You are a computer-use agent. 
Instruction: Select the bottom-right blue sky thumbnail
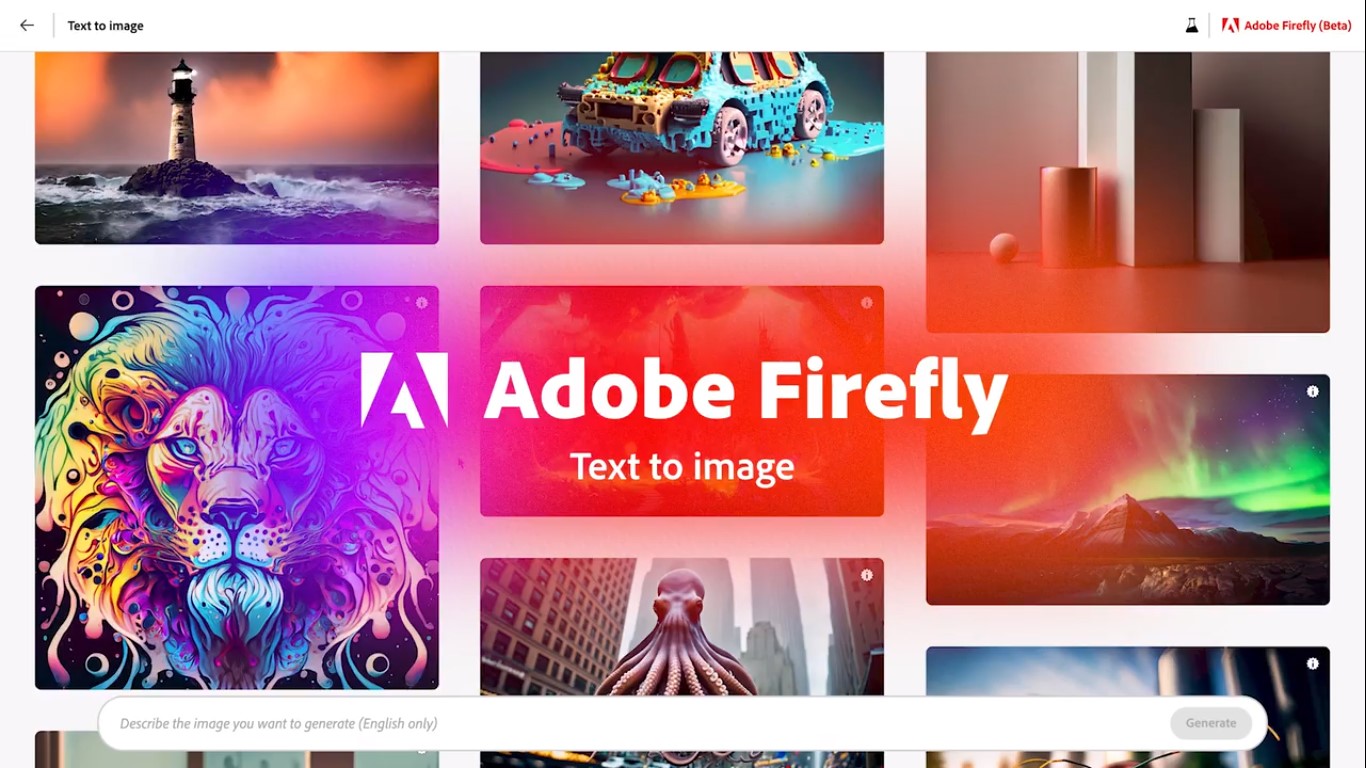pyautogui.click(x=1128, y=671)
